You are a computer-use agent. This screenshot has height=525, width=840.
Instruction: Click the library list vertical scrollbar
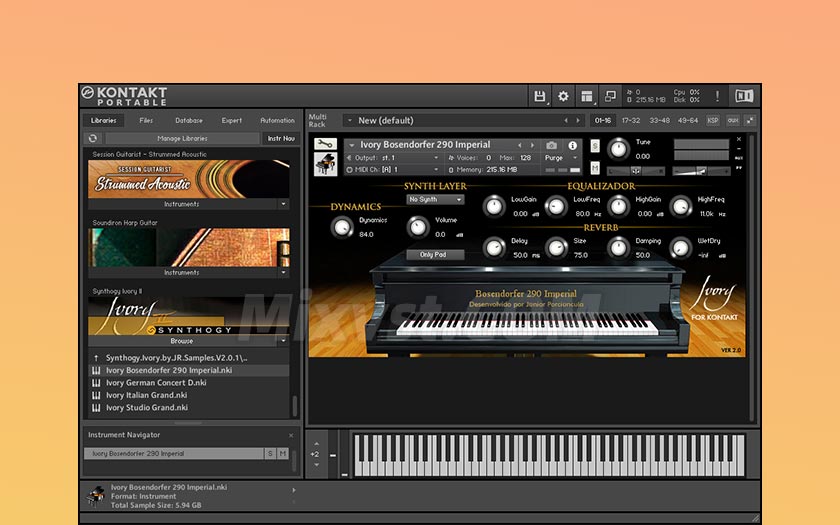coord(294,406)
